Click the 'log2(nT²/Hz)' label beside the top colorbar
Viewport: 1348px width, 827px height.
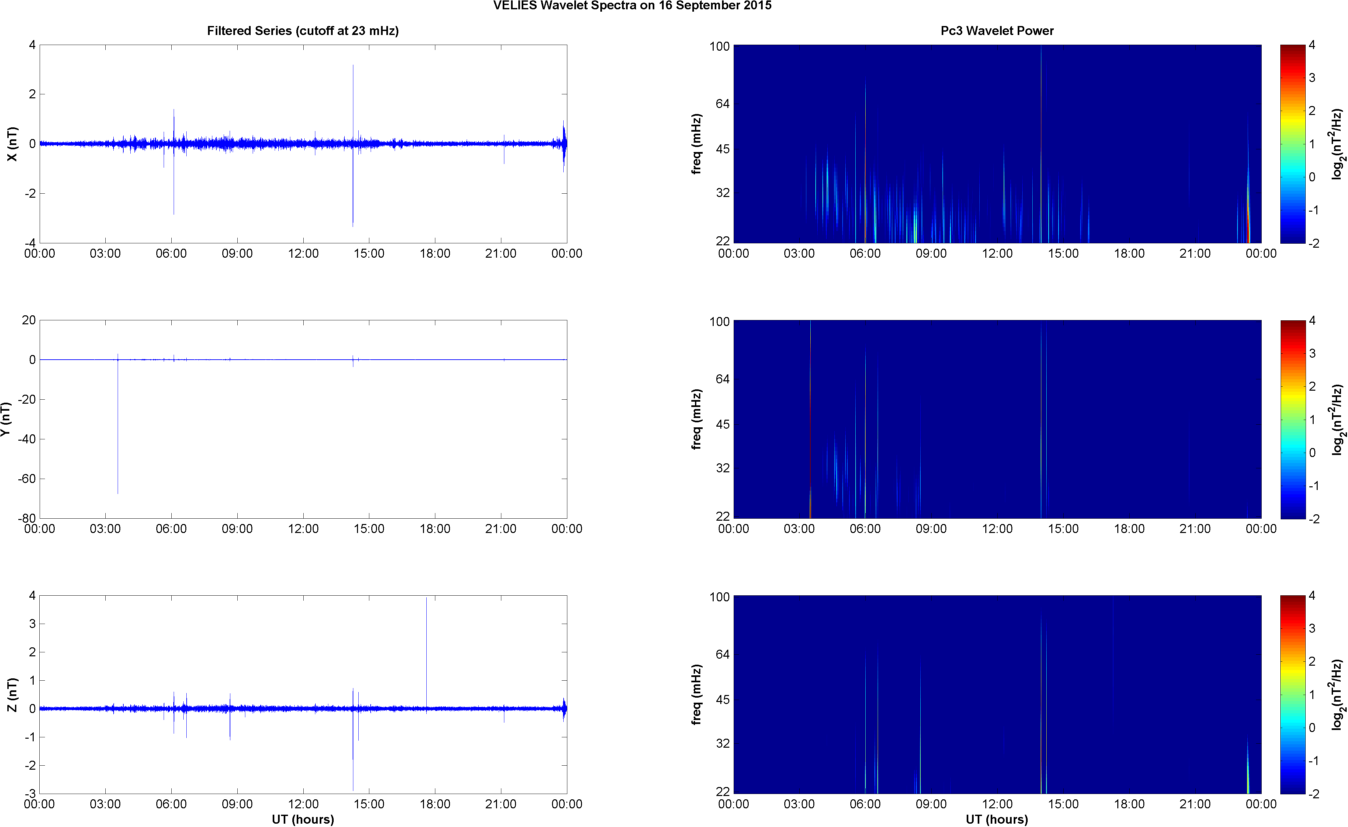pos(1337,144)
